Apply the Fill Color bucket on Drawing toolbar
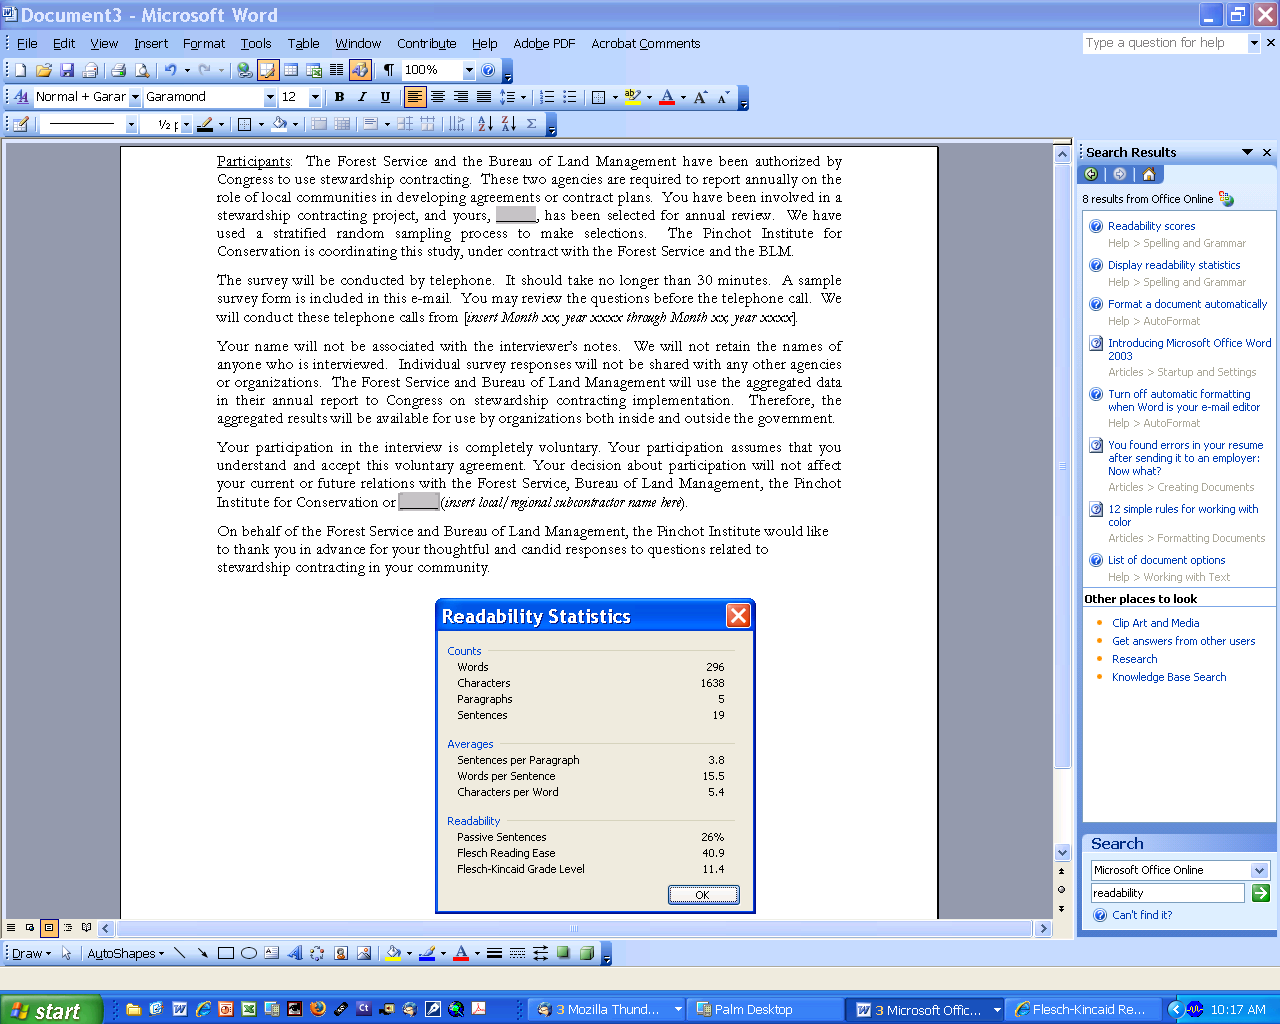Screen dimensions: 1280x1024 (x=393, y=953)
